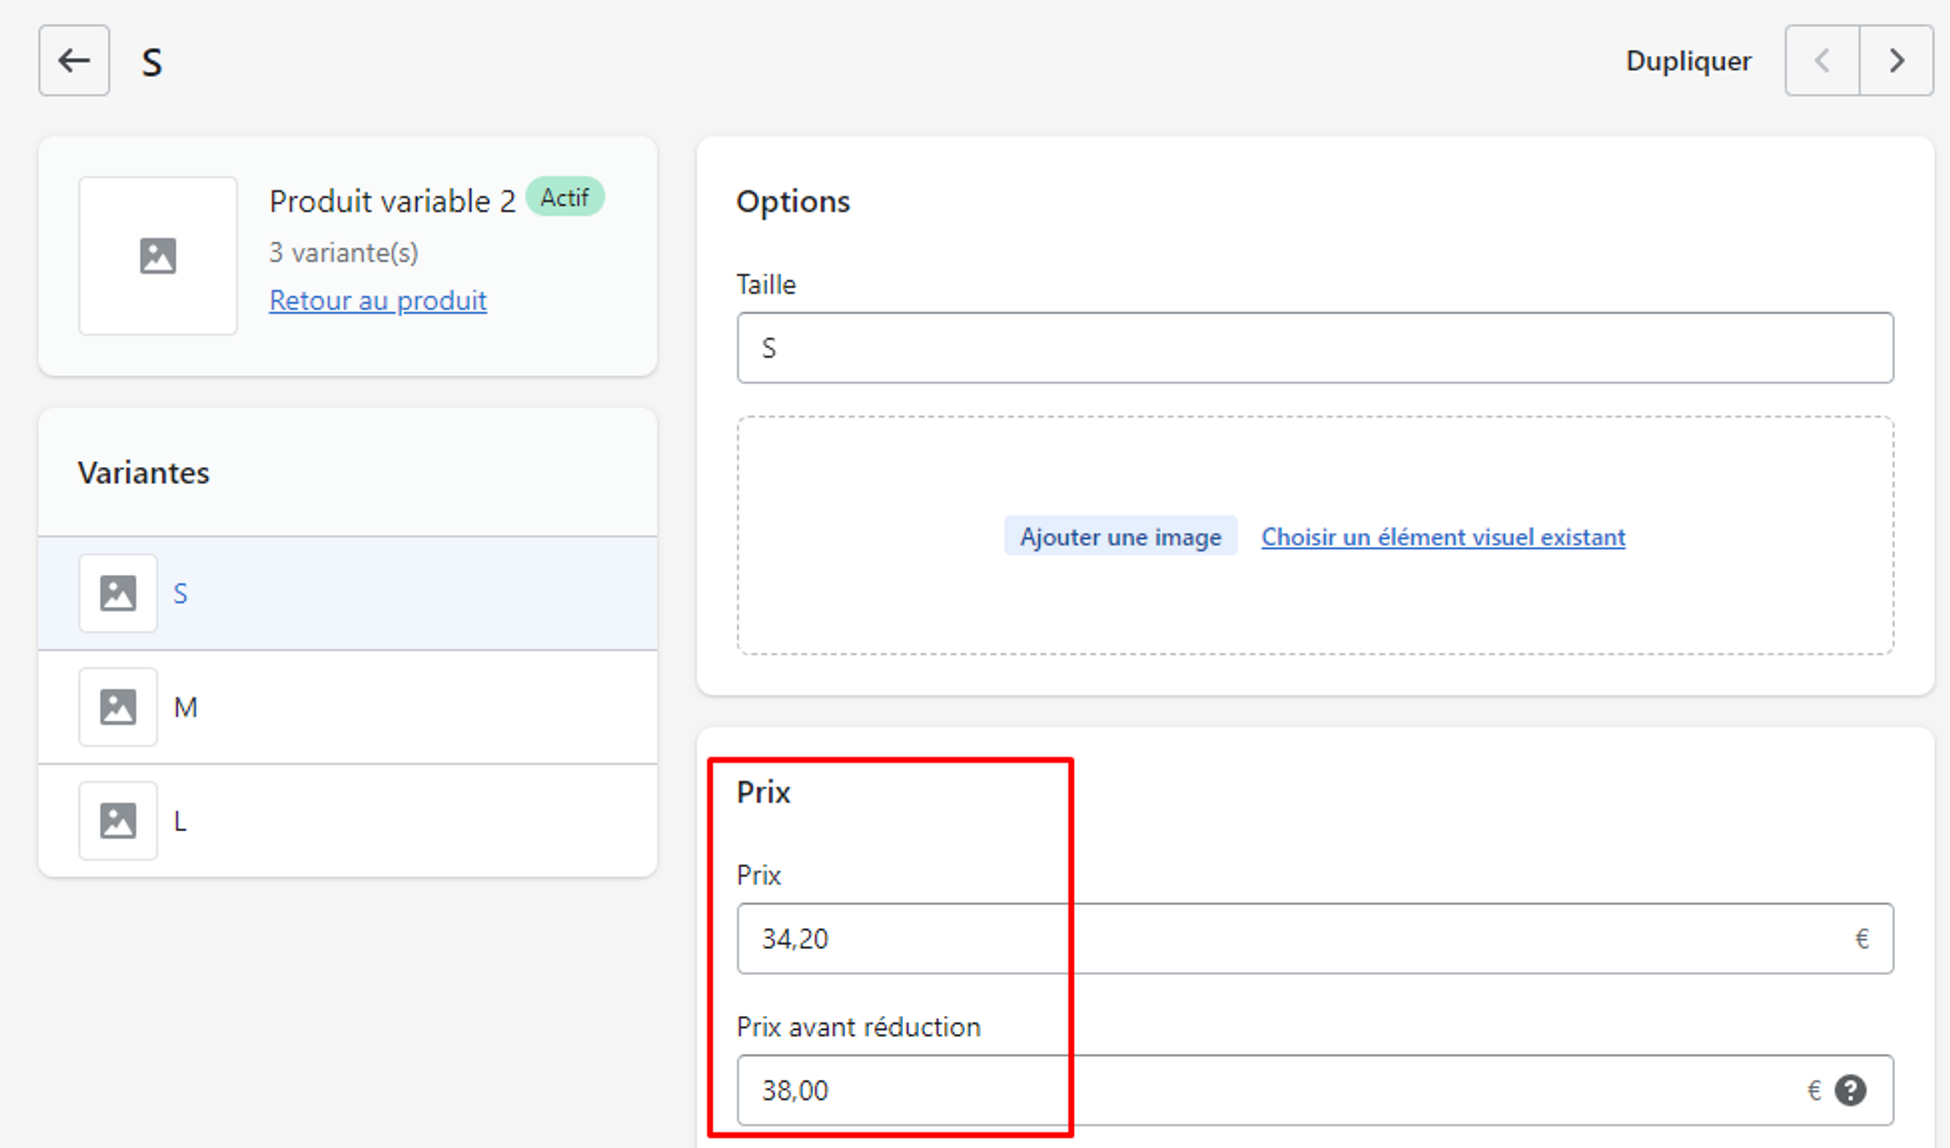Select variant S in Variantes list
Image resolution: width=1950 pixels, height=1148 pixels.
click(348, 593)
